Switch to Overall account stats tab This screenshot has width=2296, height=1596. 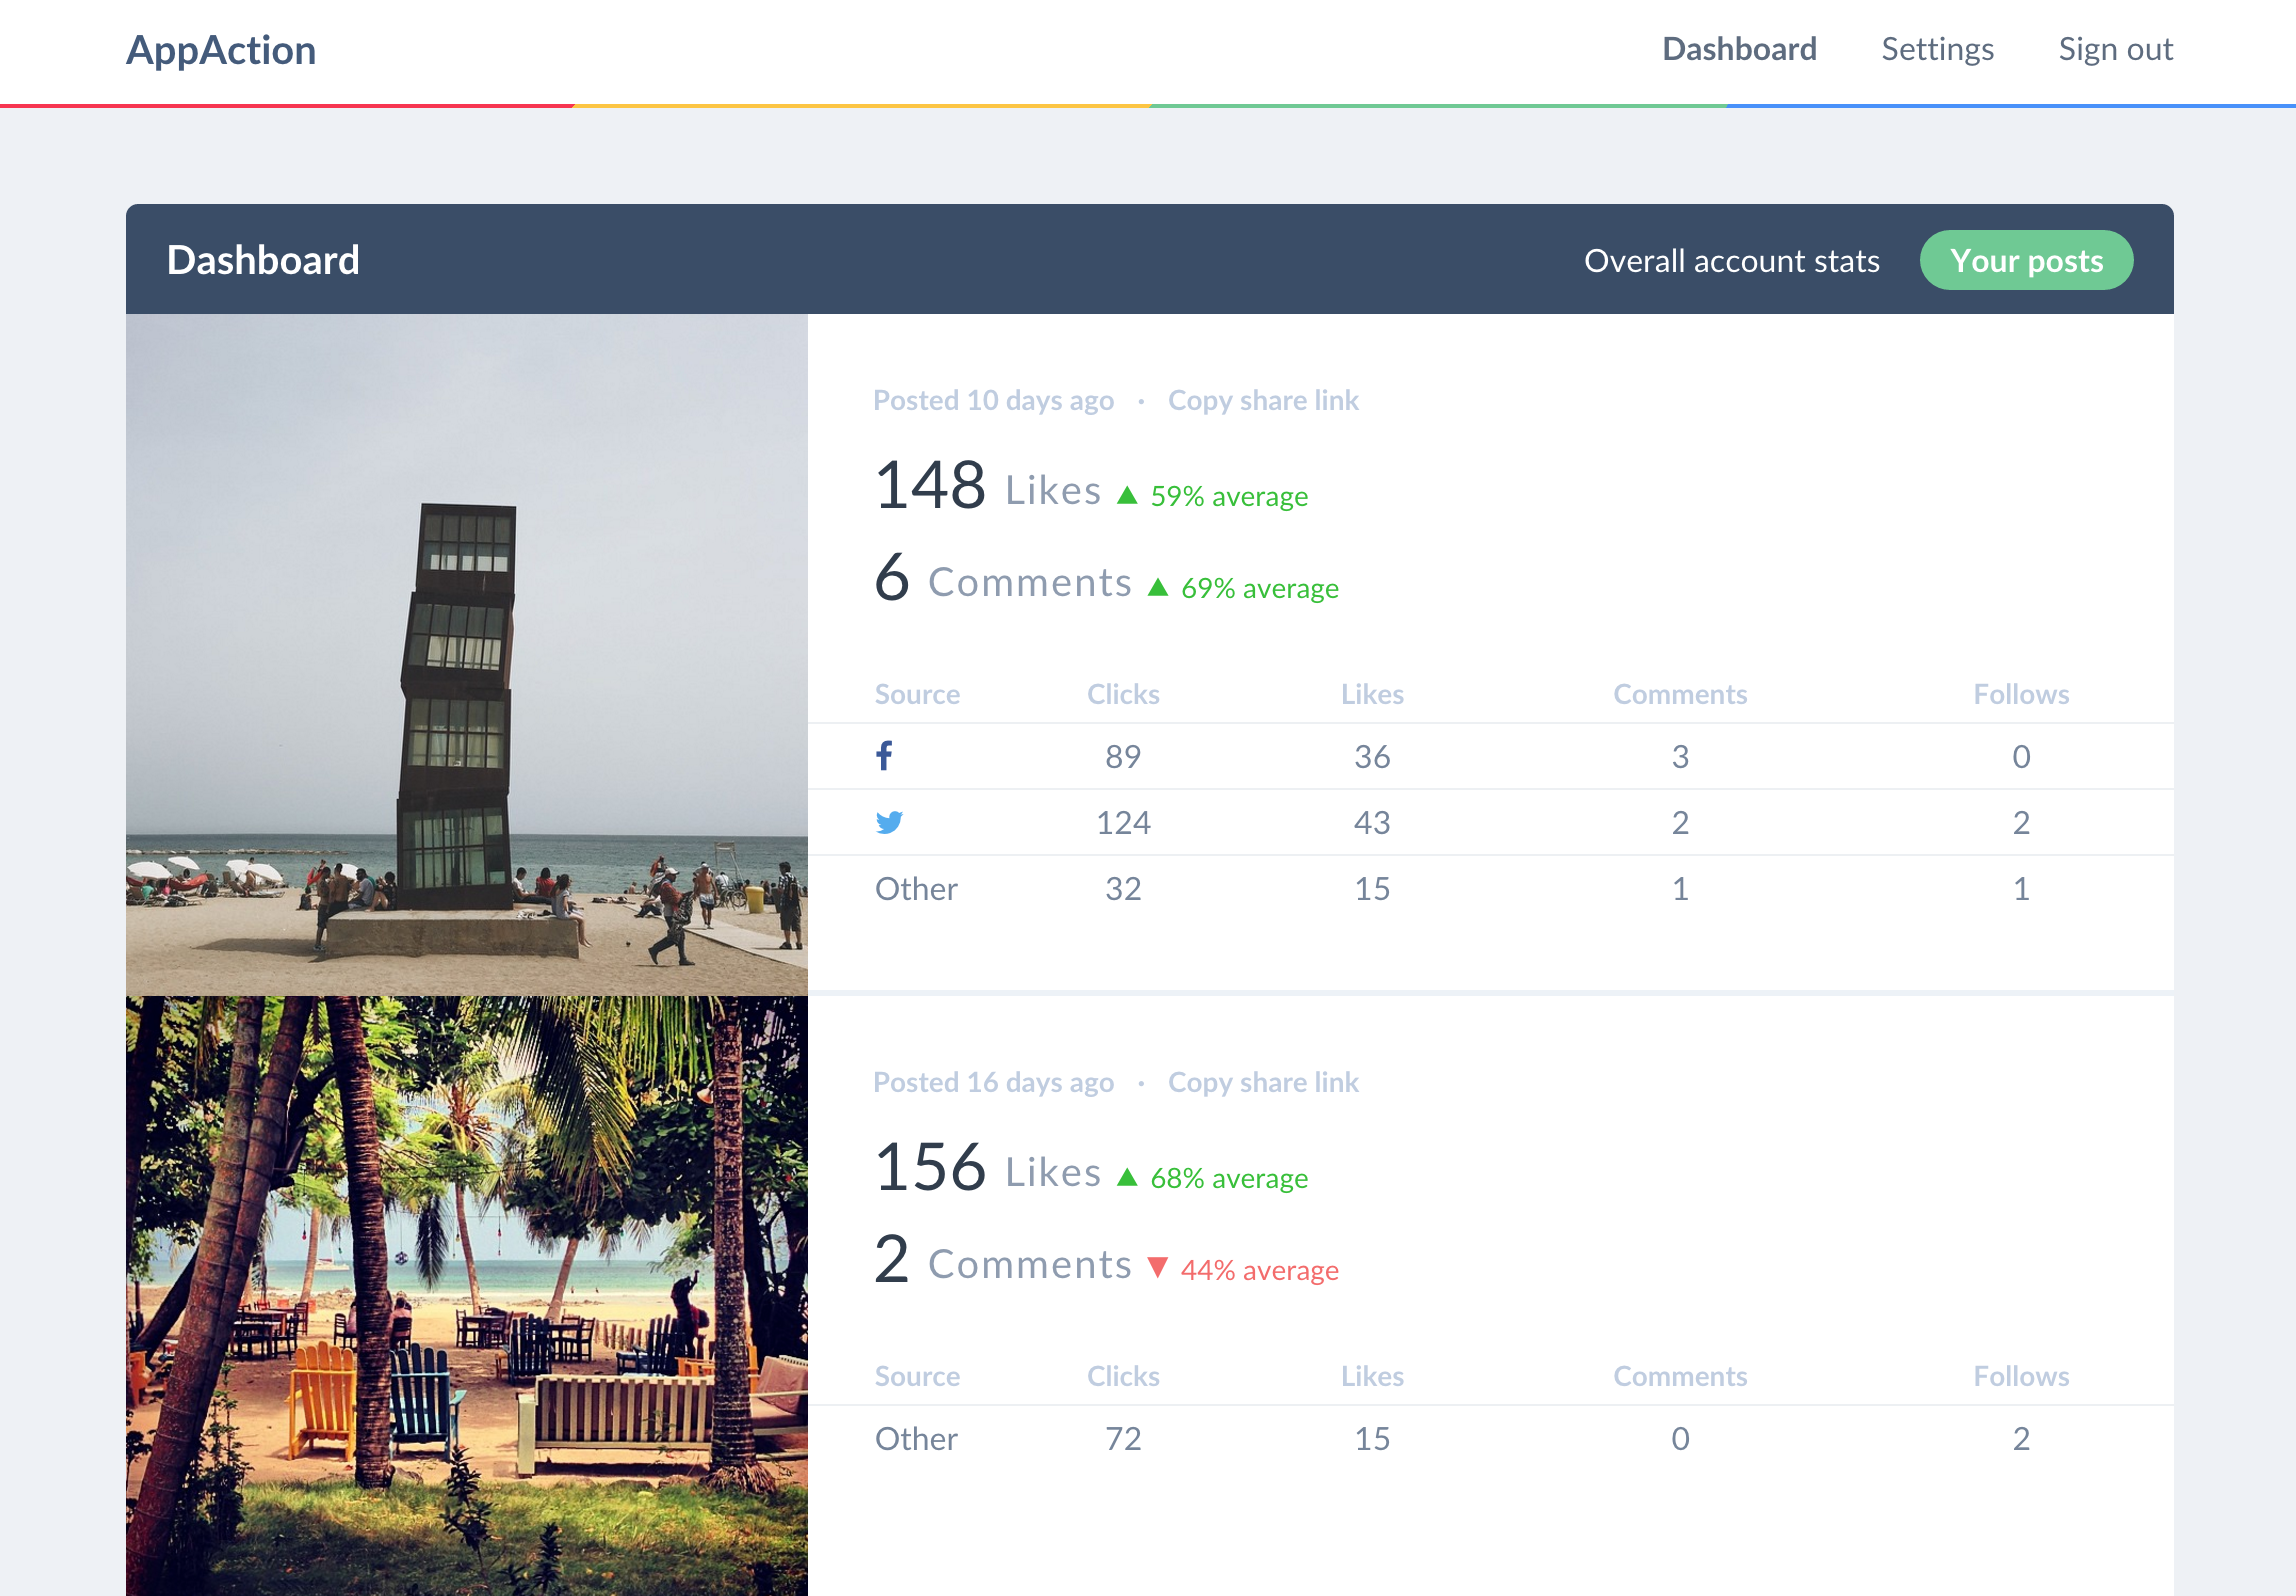(1731, 261)
